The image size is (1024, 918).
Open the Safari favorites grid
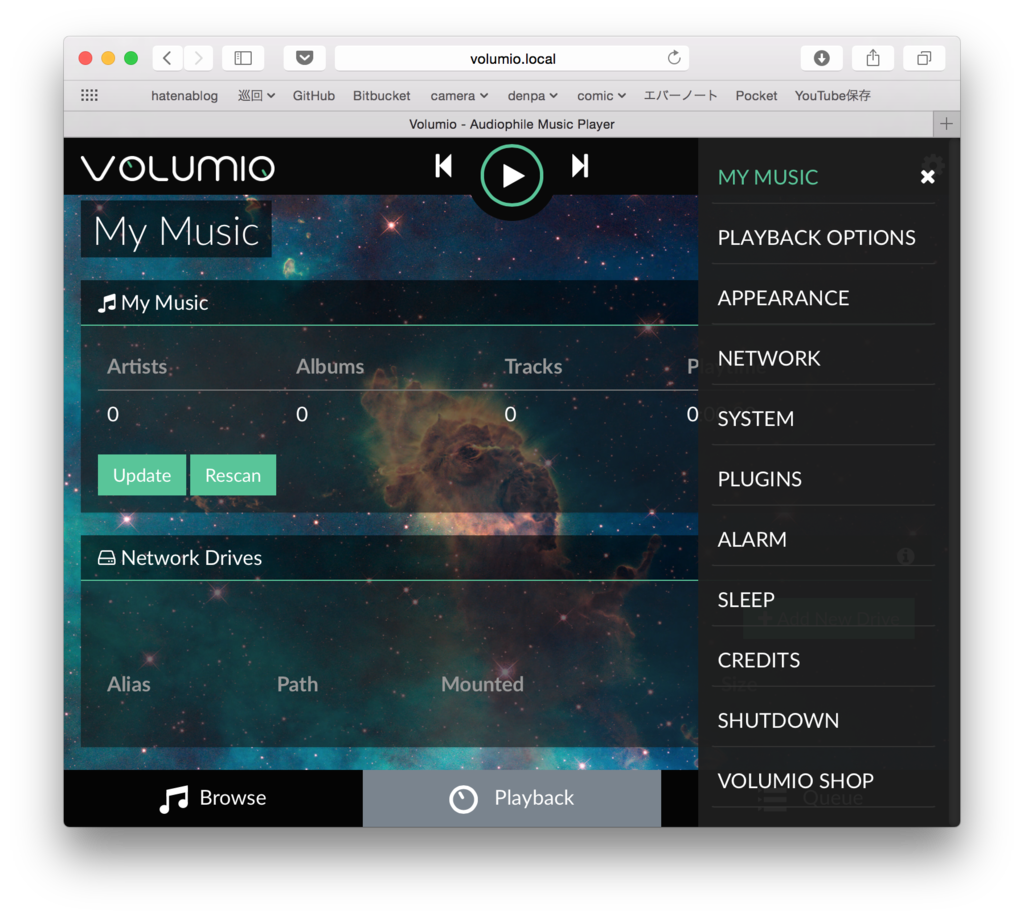89,95
